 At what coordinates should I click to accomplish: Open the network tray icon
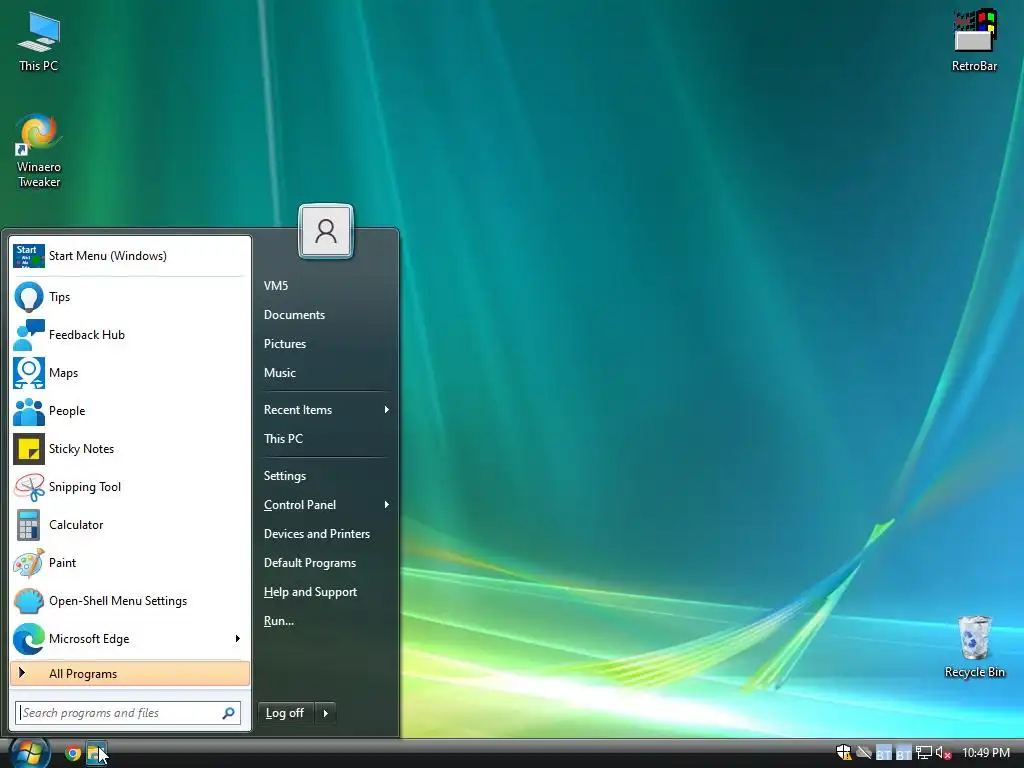(923, 753)
